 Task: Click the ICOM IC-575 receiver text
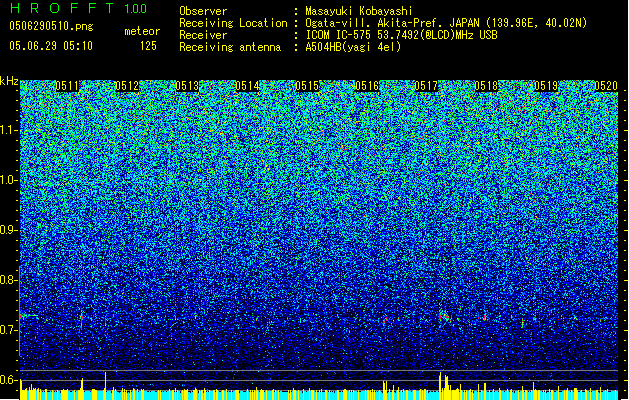click(401, 35)
